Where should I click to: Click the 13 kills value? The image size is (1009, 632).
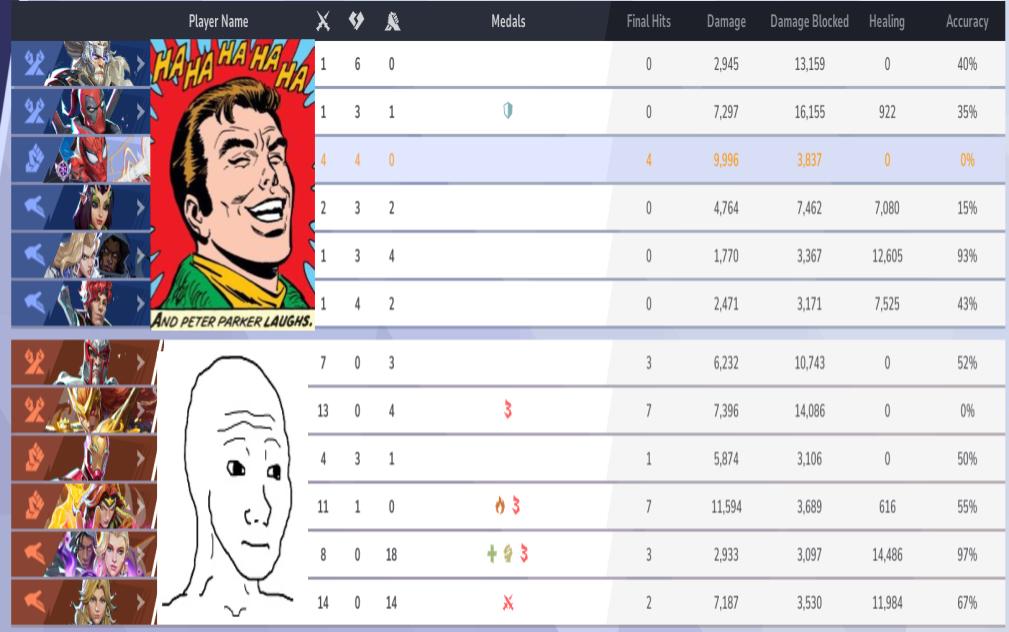(x=323, y=411)
